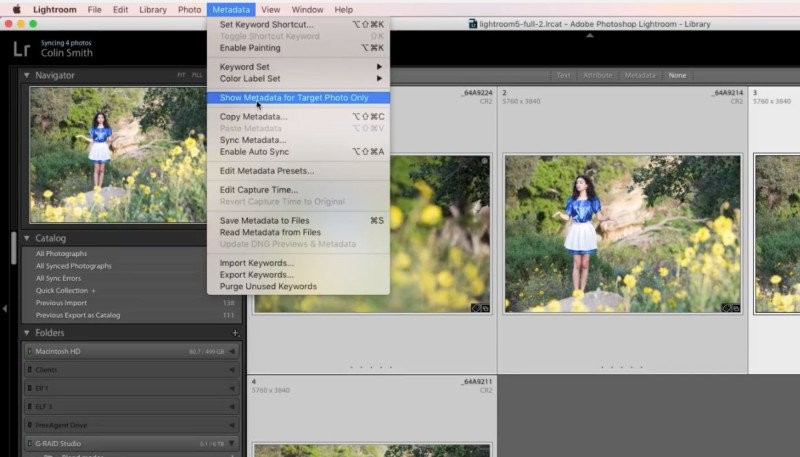Select the first grid photo _64A9224
Screen dimensions: 800x457
click(x=440, y=234)
